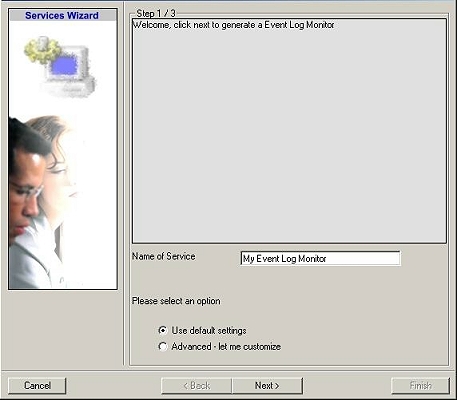Click the 'Use default settings' label text

click(209, 331)
